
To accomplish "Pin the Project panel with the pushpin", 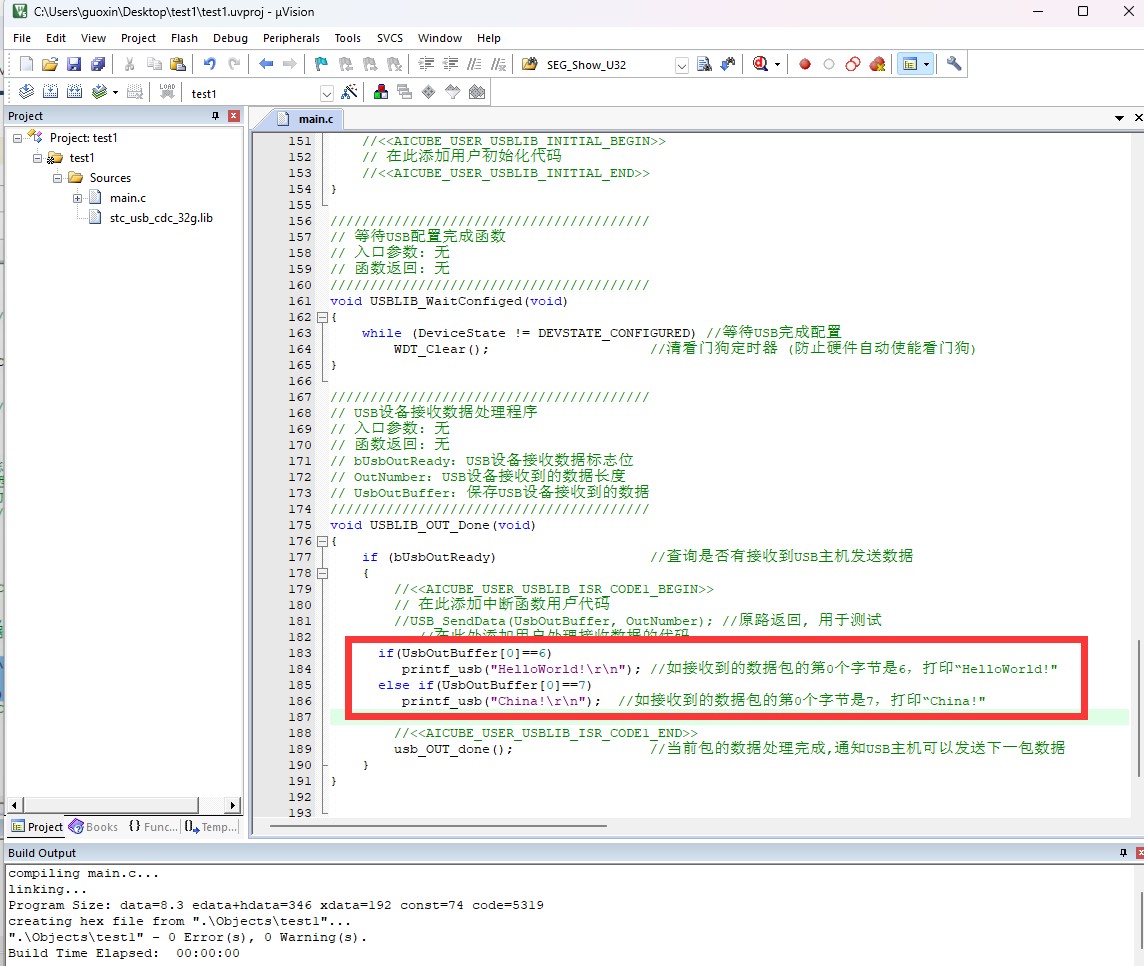I will click(x=215, y=116).
